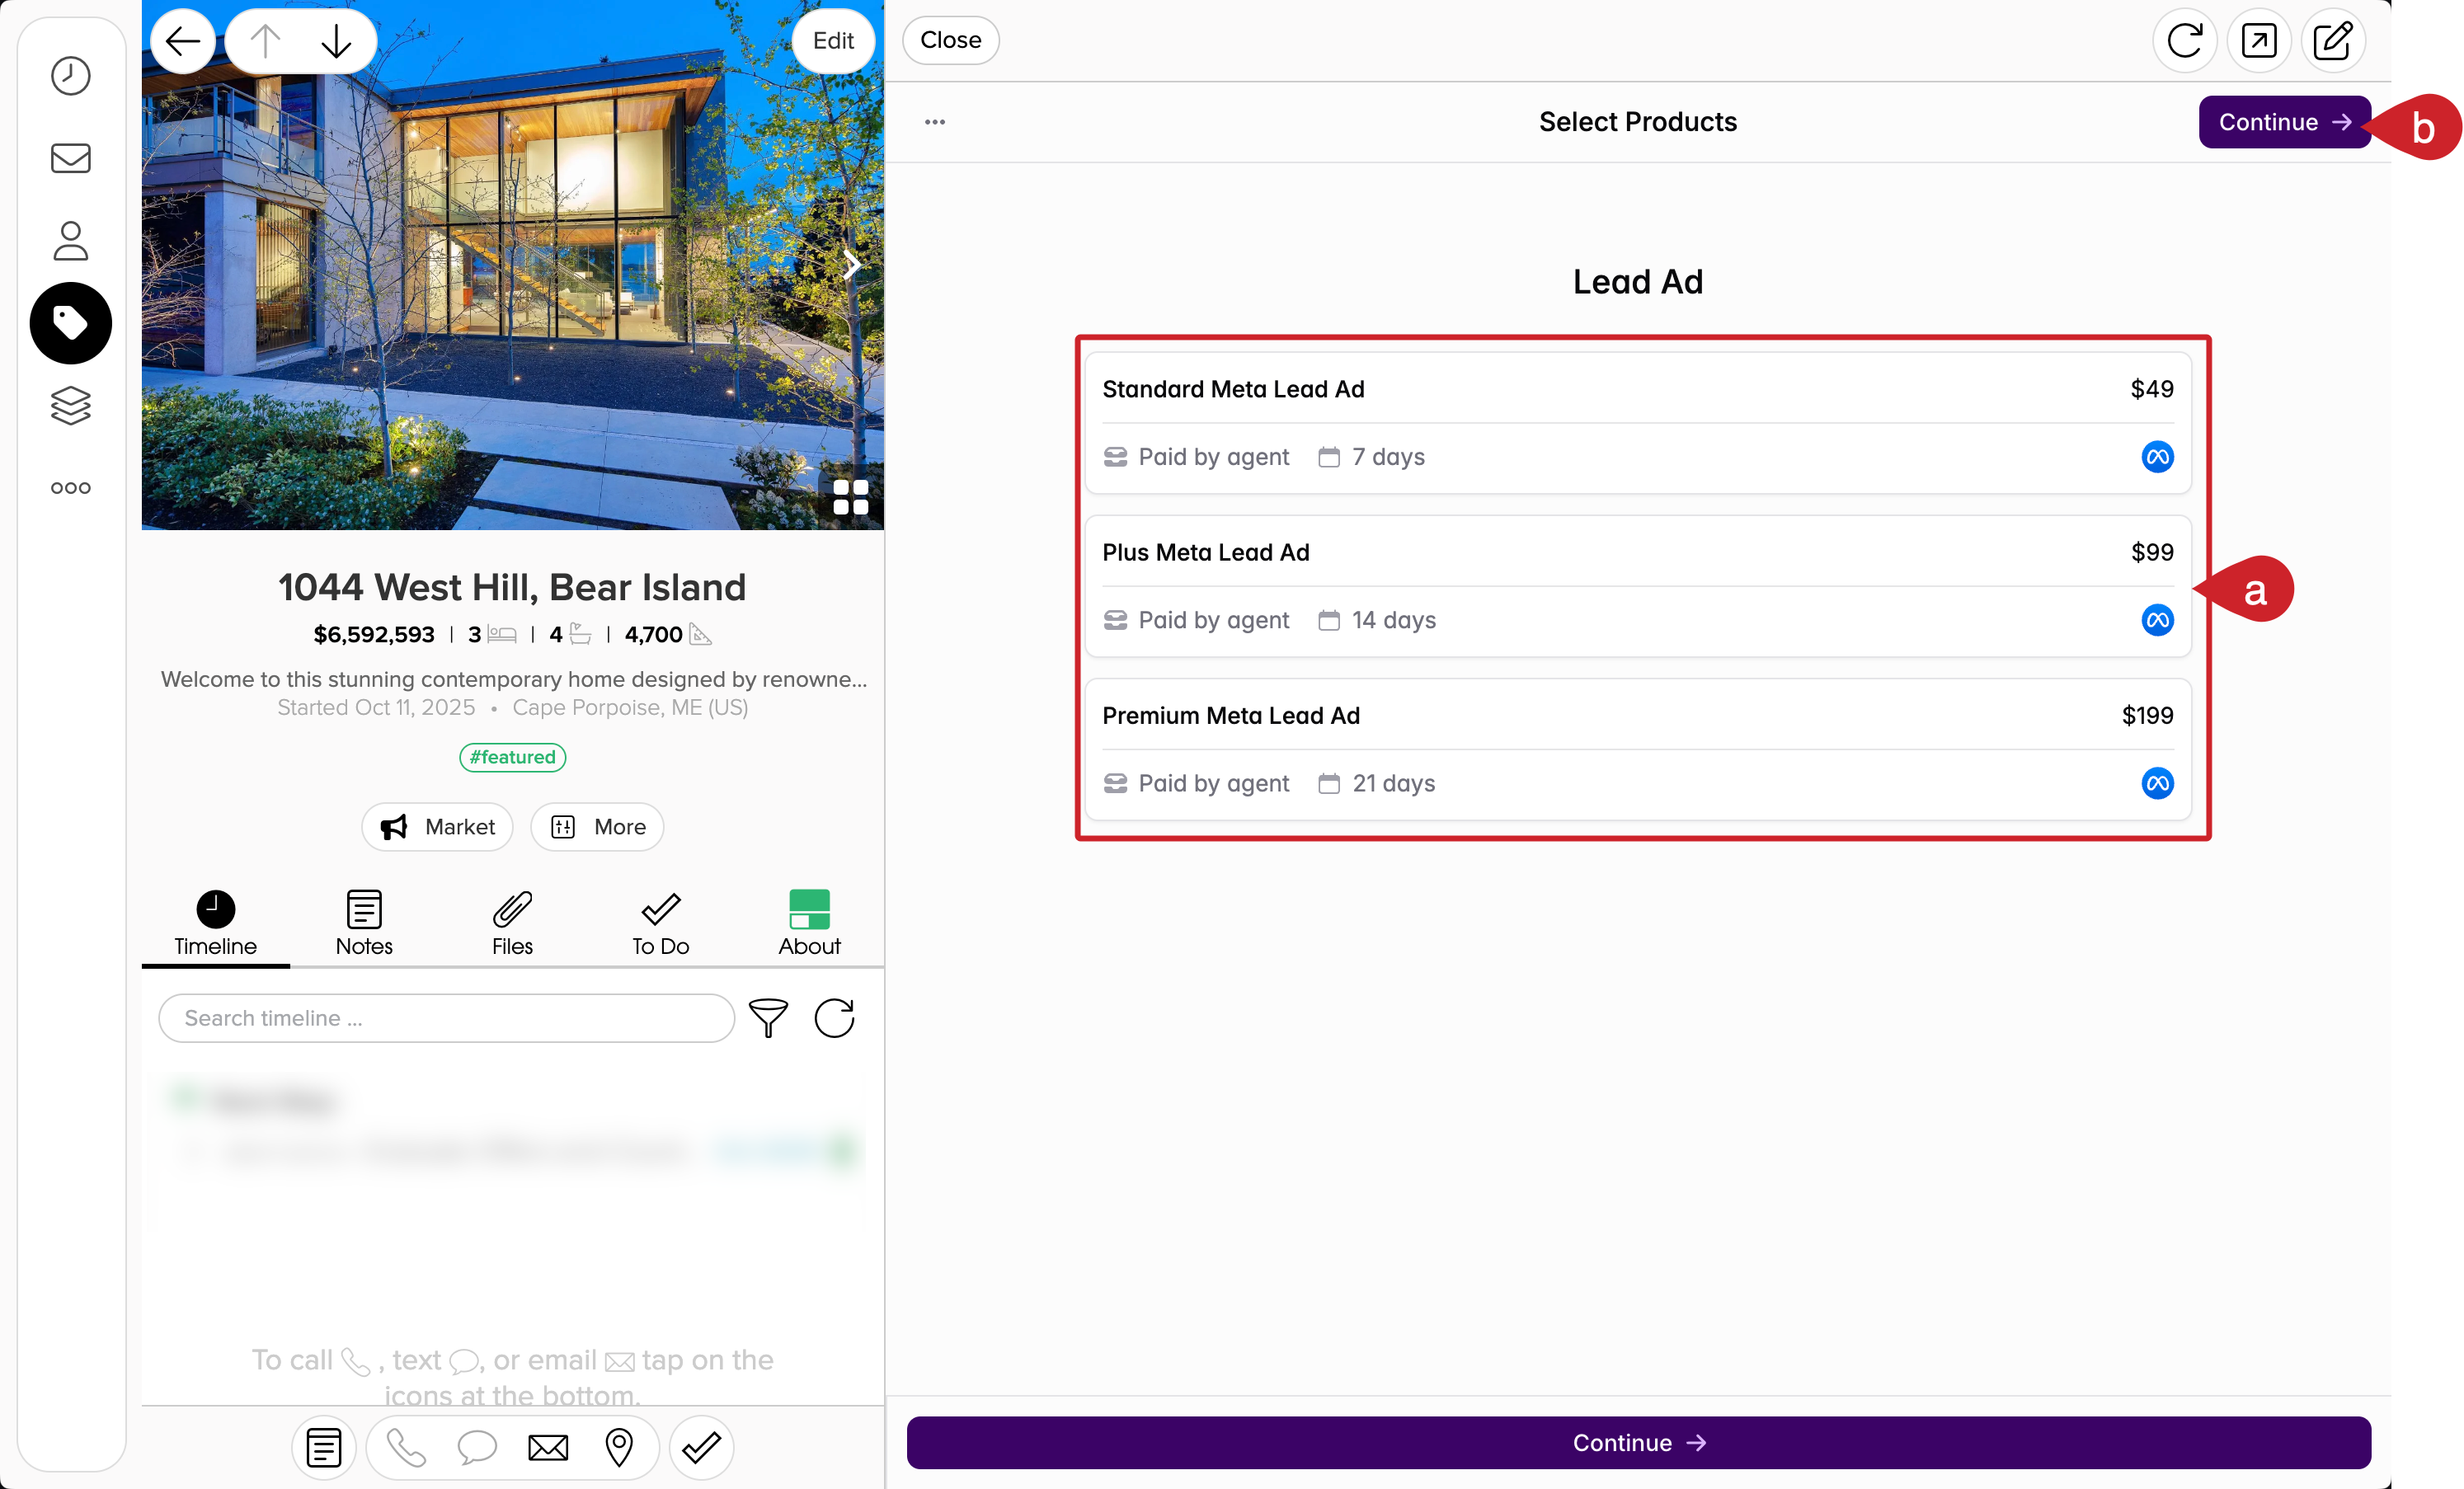
Task: Open the layers stack icon in sidebar
Action: (70, 405)
